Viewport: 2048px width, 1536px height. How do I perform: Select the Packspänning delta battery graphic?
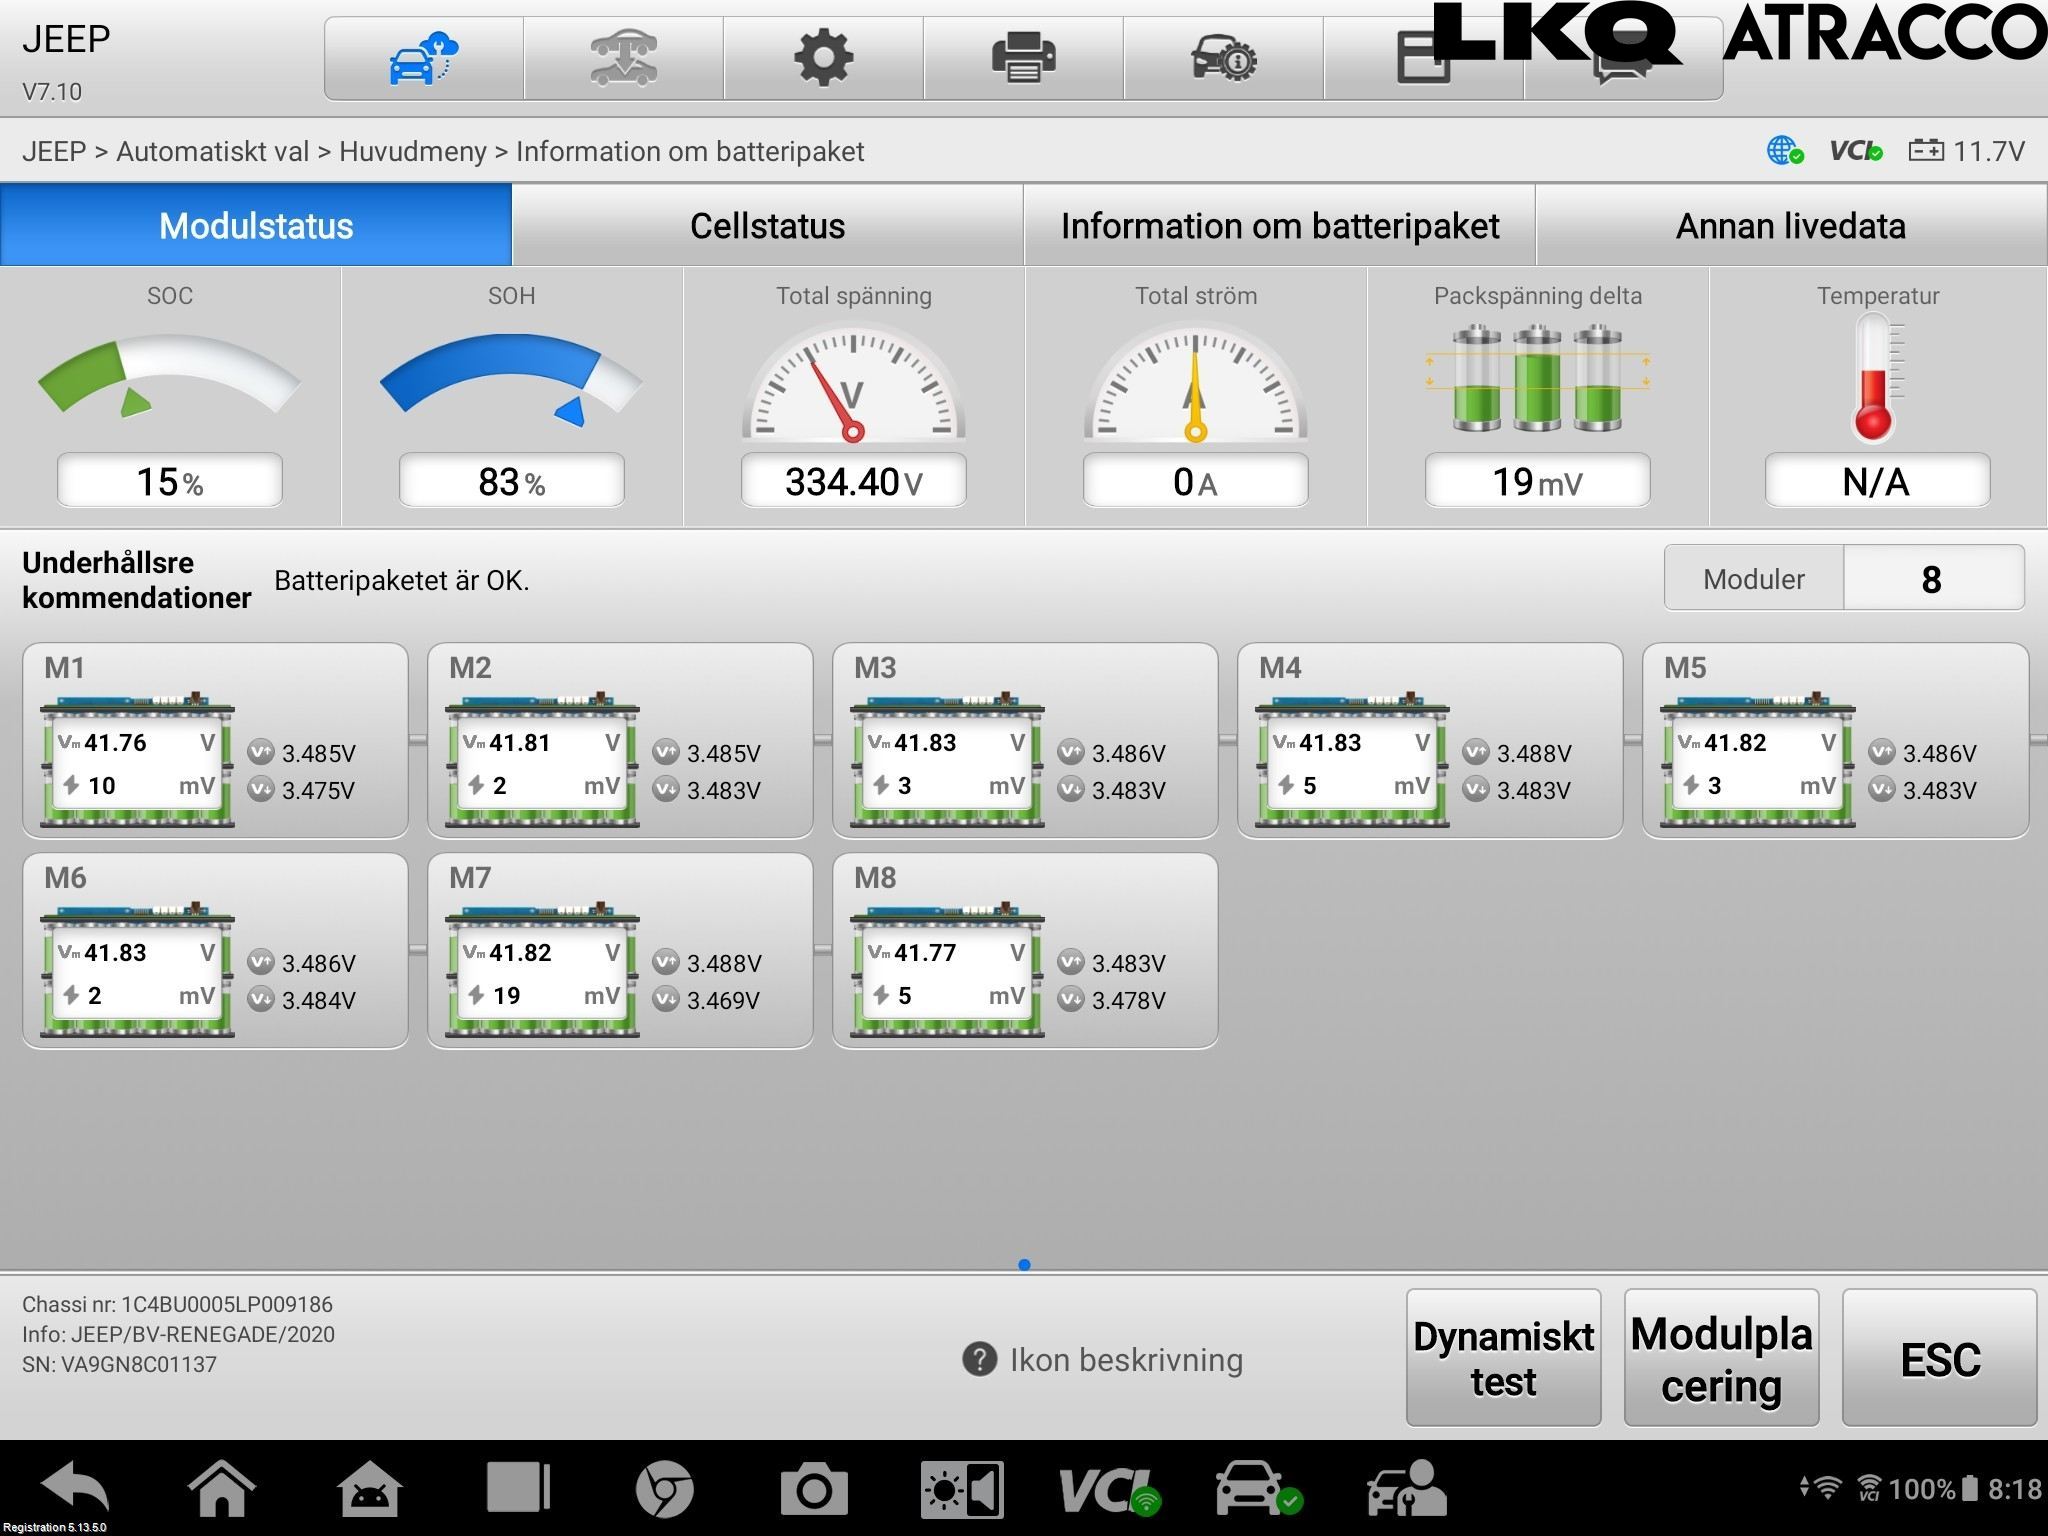pyautogui.click(x=1537, y=378)
